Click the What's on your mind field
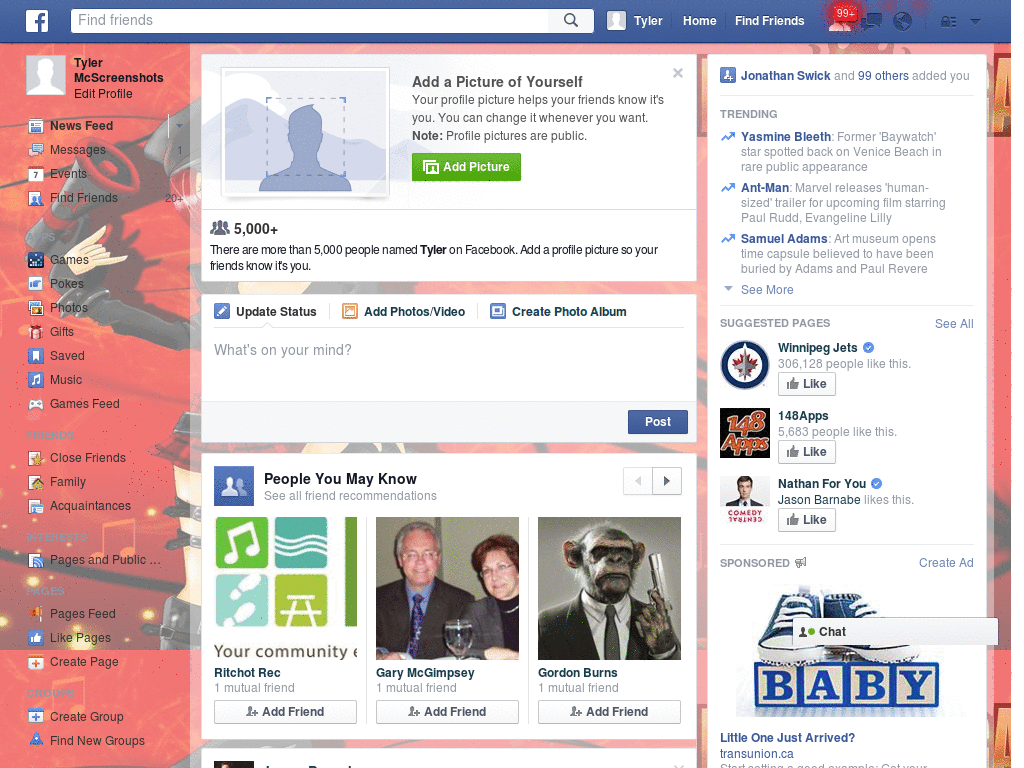1024x768 pixels. 449,363
